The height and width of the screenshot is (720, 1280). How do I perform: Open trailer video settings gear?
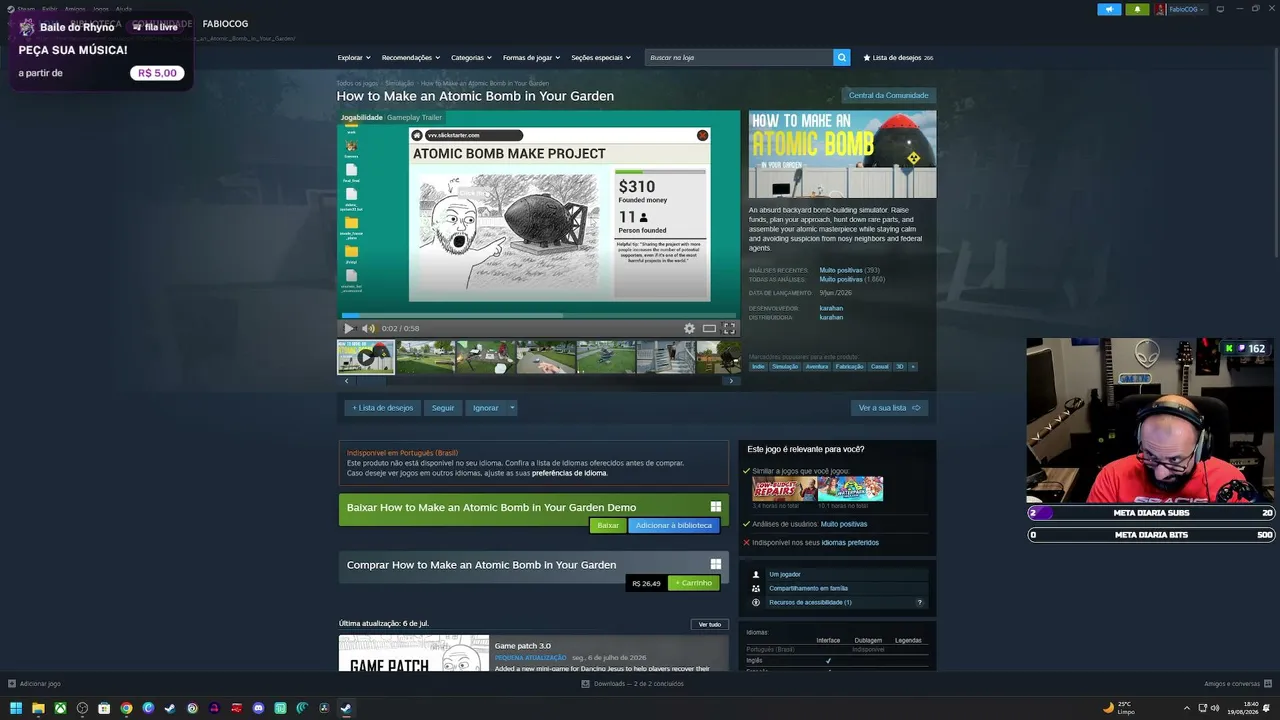689,328
